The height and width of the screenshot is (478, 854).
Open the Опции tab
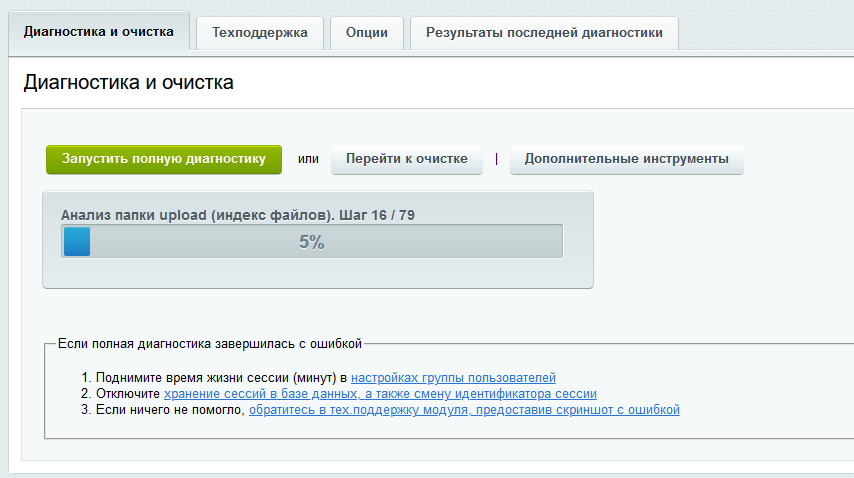[367, 33]
